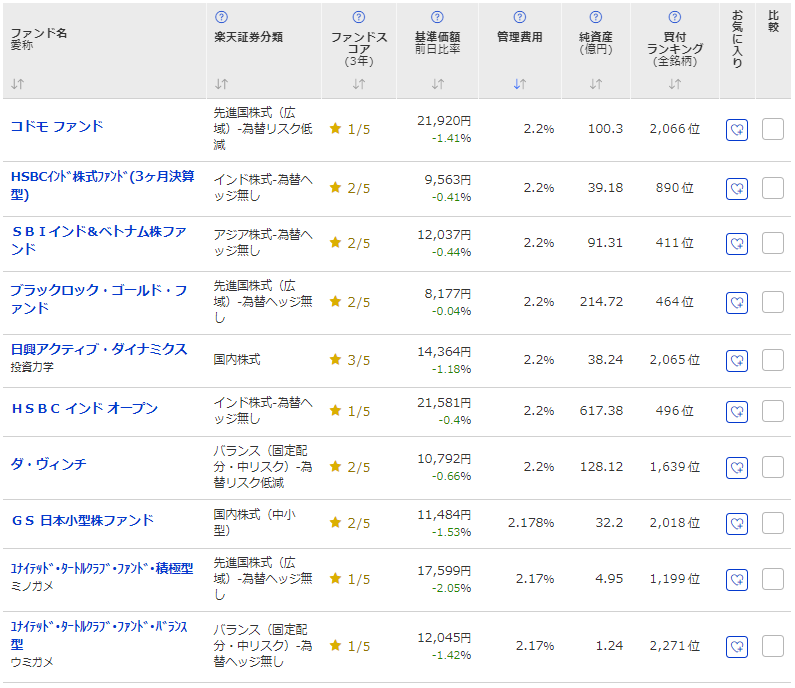Open help icon above 基準価額 header
This screenshot has height=688, width=795.
pos(437,17)
